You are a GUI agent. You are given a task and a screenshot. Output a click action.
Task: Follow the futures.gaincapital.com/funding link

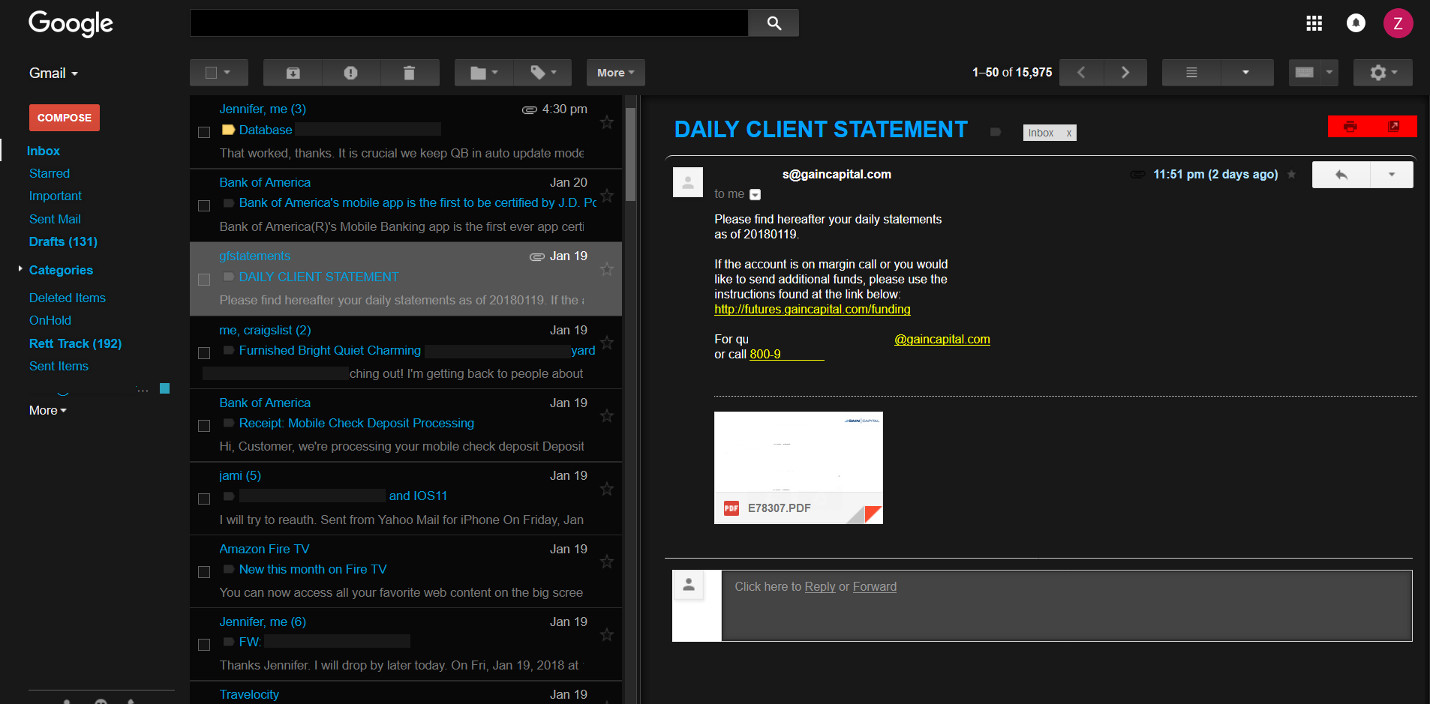pos(812,310)
